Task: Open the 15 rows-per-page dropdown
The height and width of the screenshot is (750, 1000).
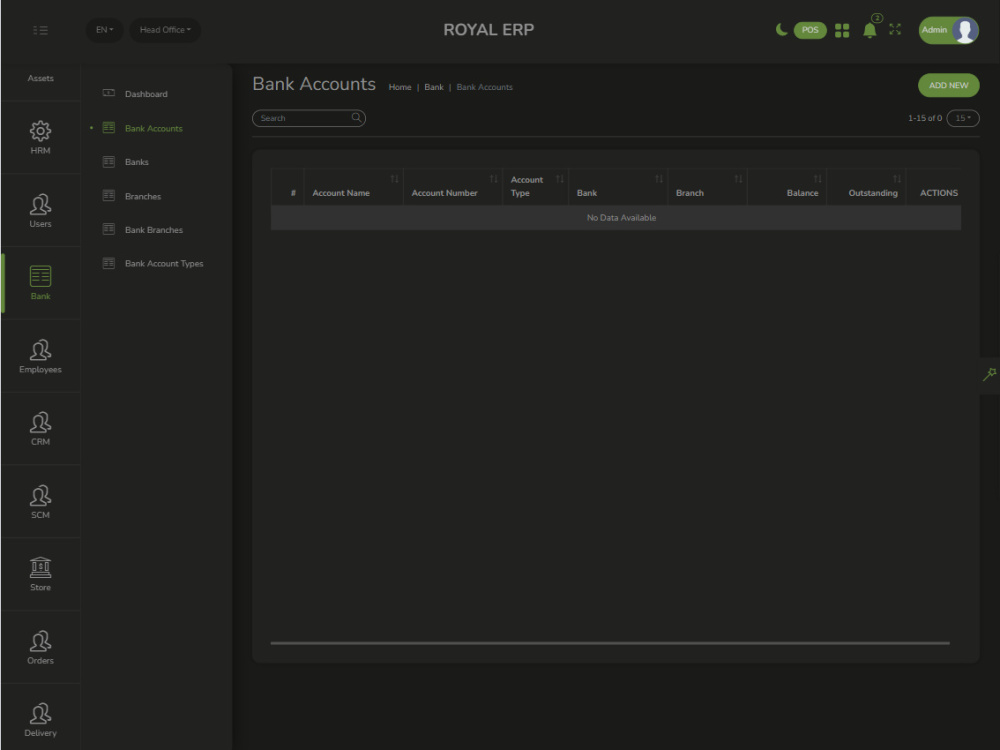Action: [x=963, y=118]
